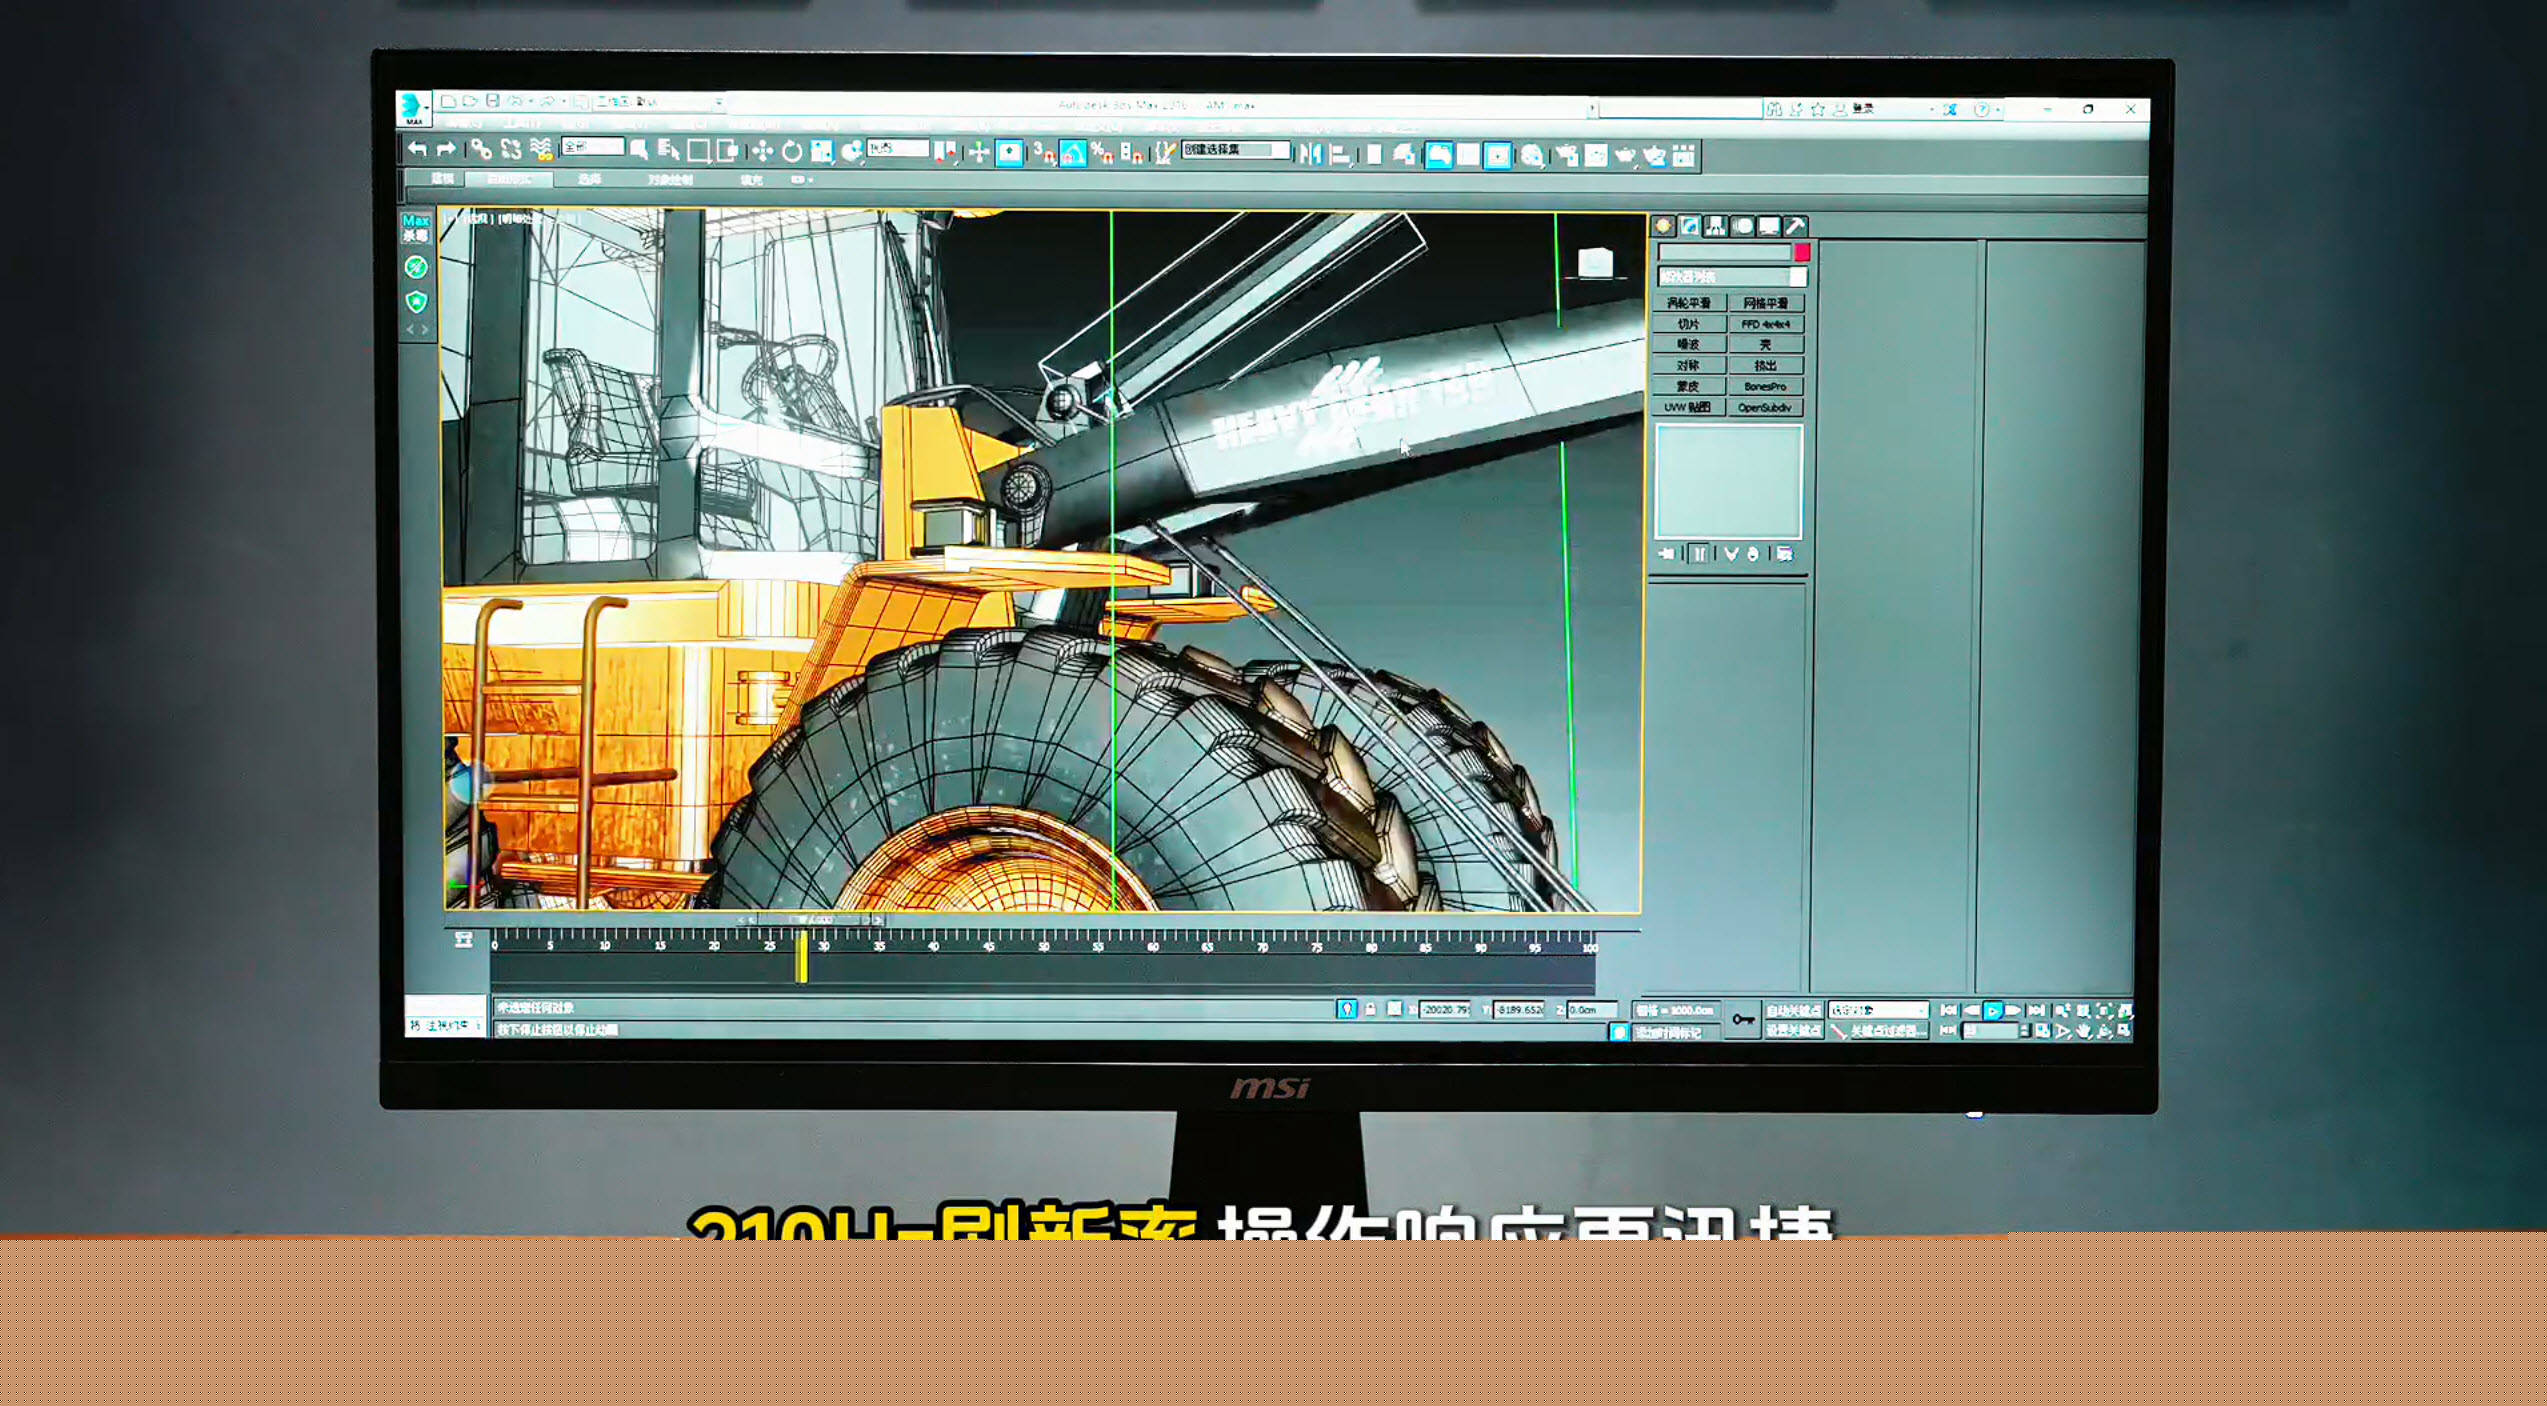Open the Utilities hammer panel tab
The width and height of the screenshot is (2547, 1406).
click(x=1795, y=226)
